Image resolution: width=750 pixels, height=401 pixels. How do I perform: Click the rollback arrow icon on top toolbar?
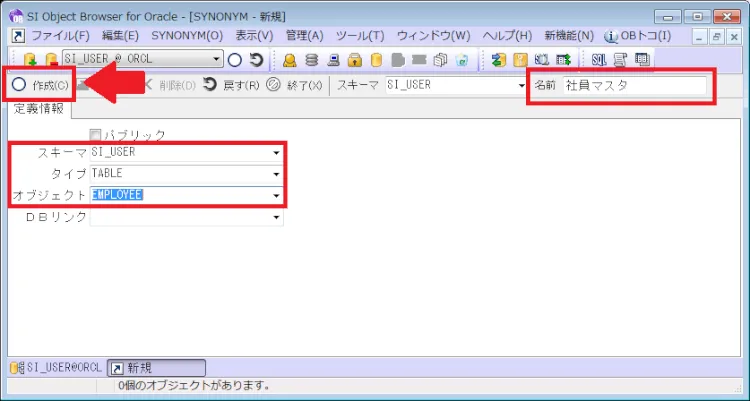tap(257, 60)
